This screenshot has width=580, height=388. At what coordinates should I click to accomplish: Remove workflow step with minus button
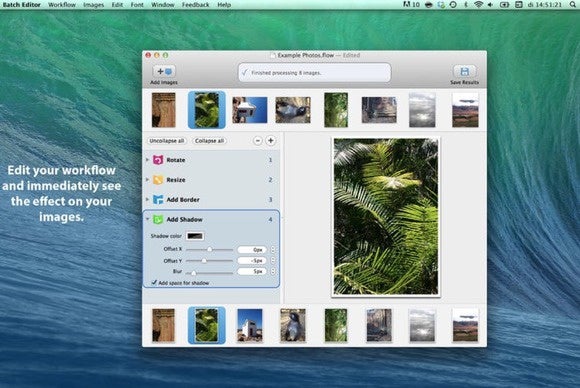pyautogui.click(x=258, y=141)
